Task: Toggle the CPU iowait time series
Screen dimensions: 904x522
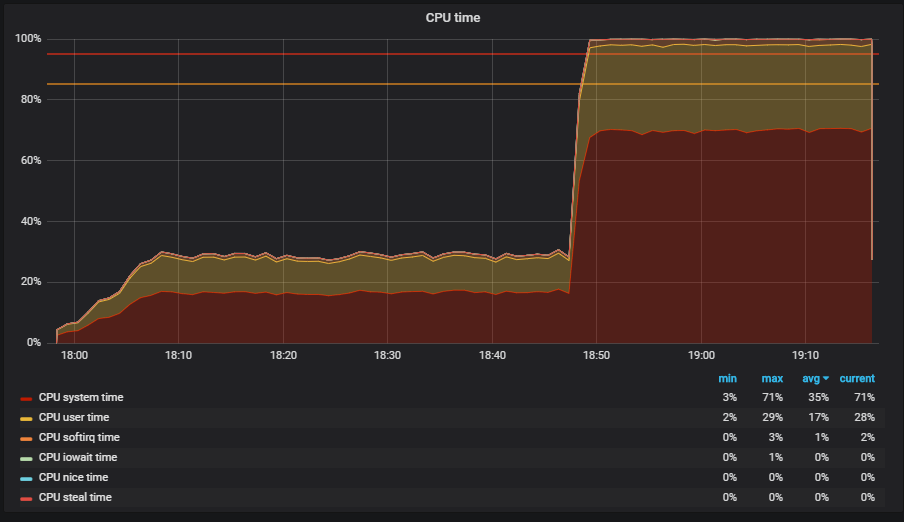Action: [78, 457]
